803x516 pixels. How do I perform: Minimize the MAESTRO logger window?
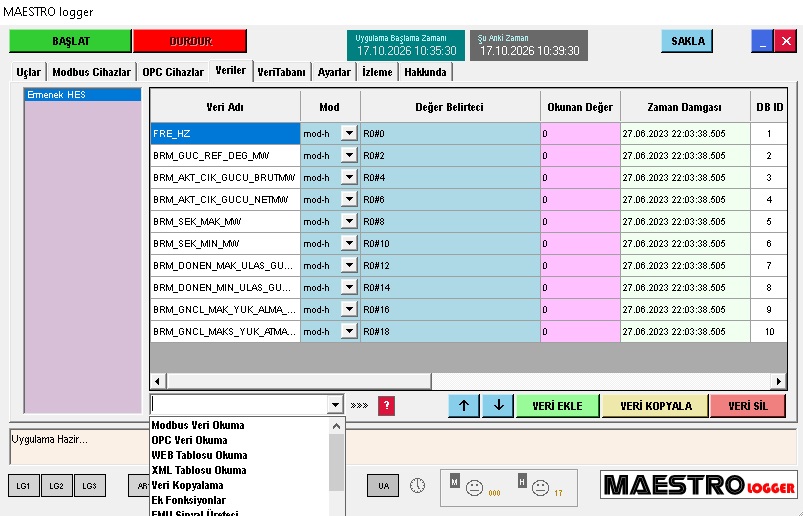[762, 41]
